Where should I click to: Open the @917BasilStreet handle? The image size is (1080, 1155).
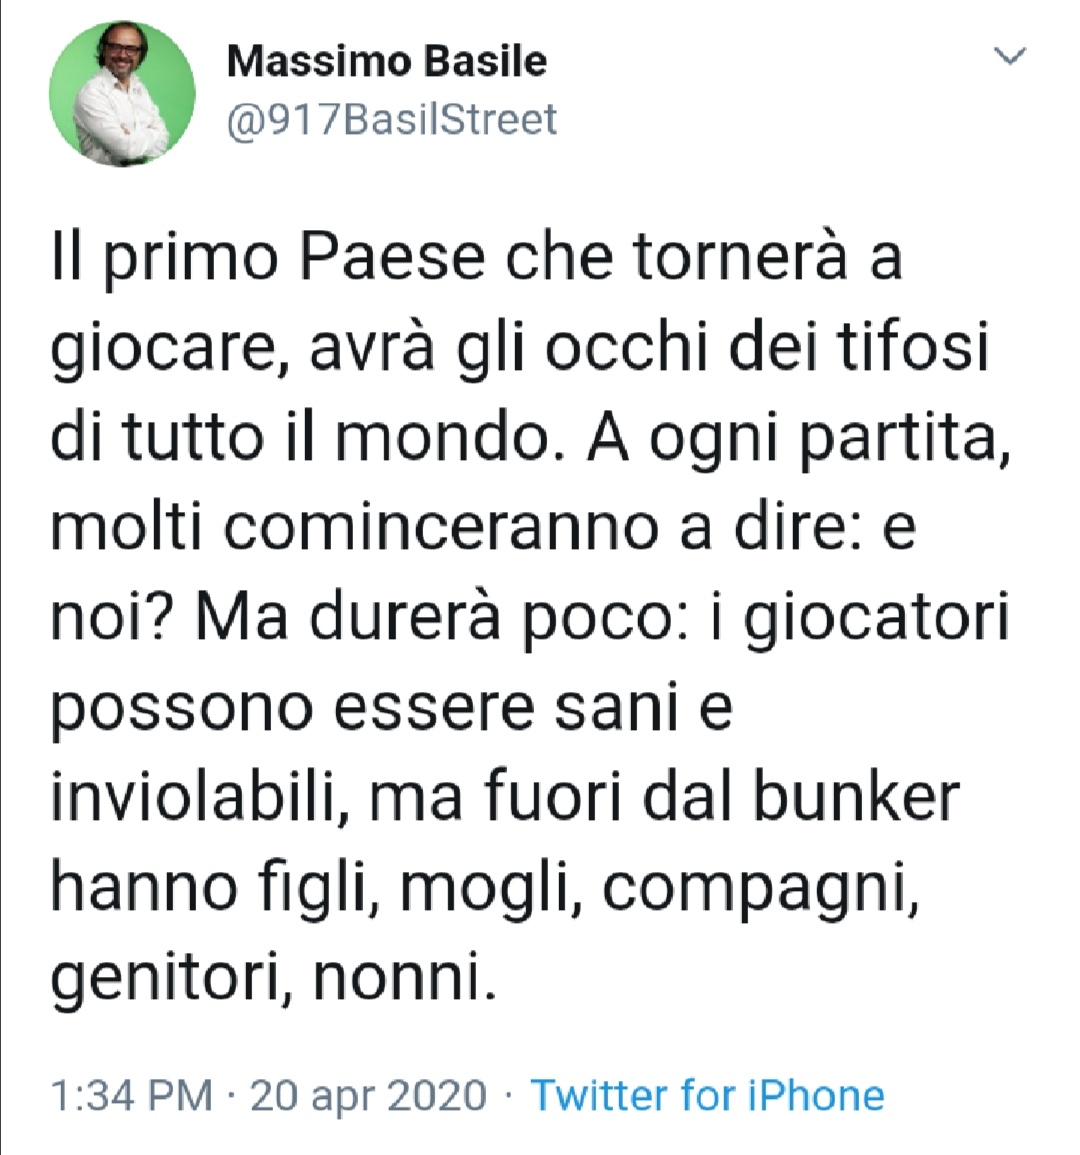pyautogui.click(x=390, y=120)
